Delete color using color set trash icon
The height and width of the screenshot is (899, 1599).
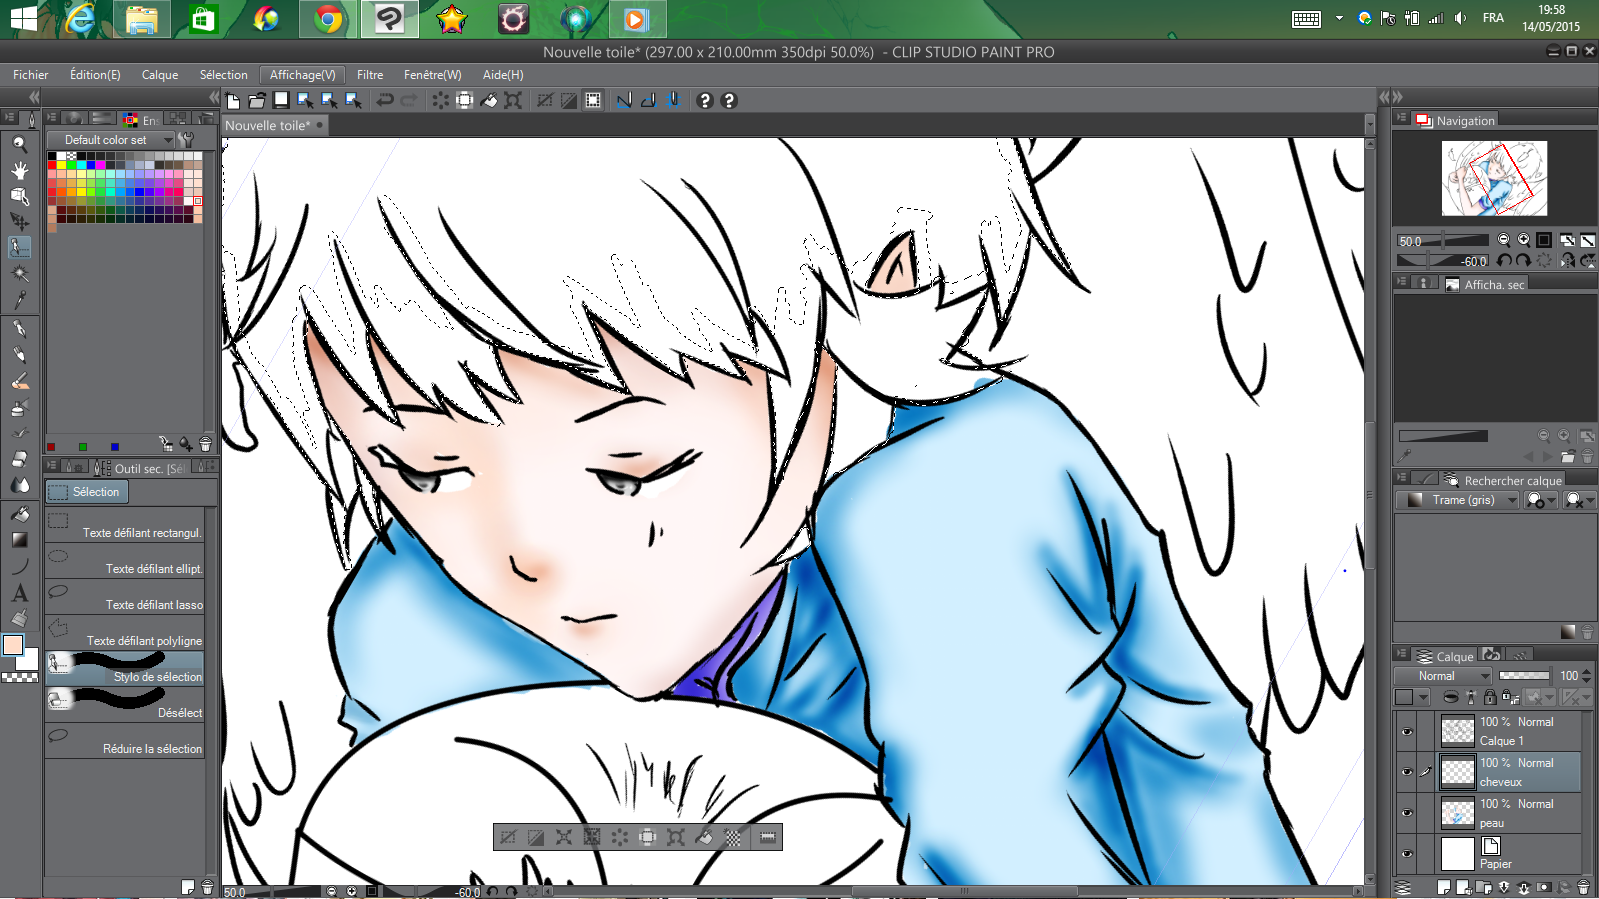pyautogui.click(x=205, y=444)
